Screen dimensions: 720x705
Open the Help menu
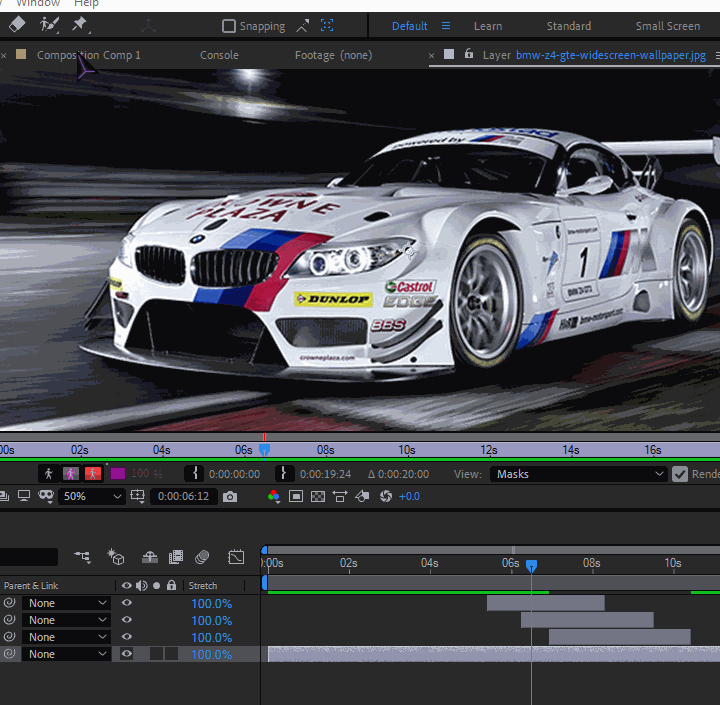[x=86, y=3]
